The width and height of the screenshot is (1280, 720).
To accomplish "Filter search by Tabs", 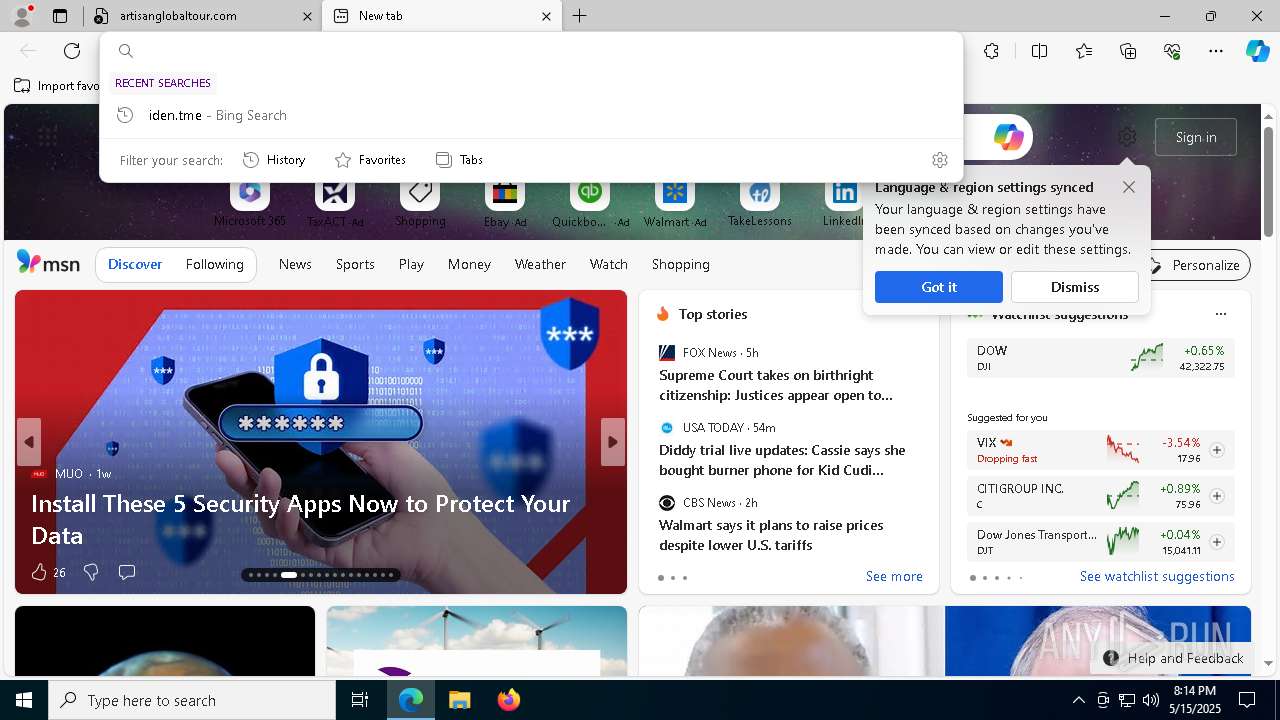I will click(459, 160).
